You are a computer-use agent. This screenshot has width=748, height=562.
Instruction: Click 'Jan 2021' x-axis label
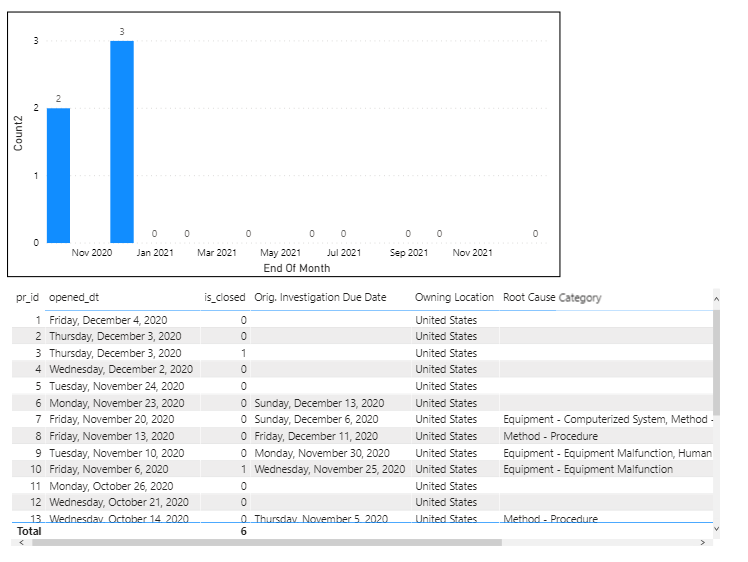[x=155, y=253]
